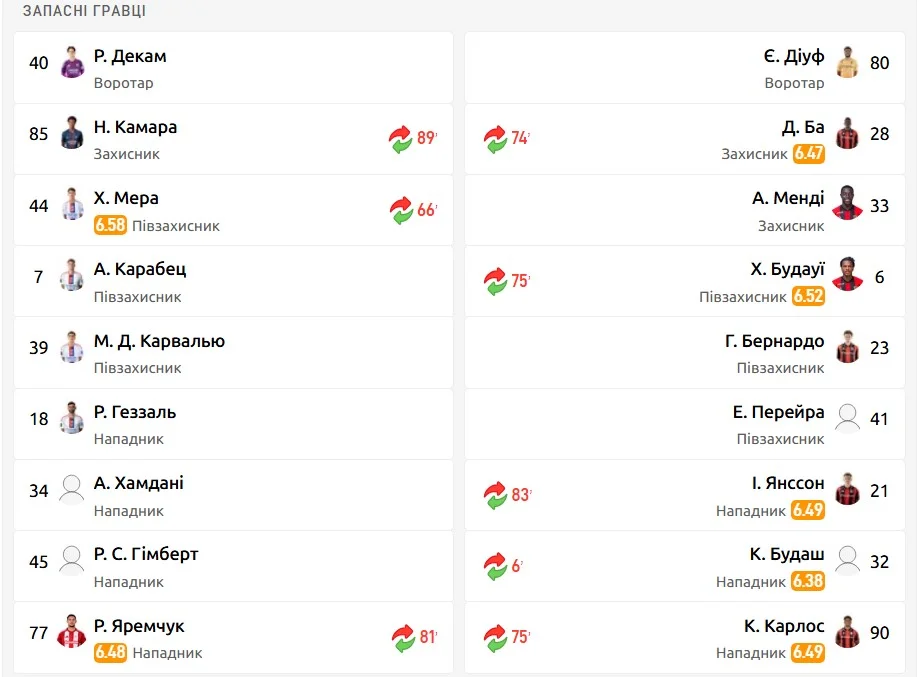This screenshot has height=677, width=919.
Task: Click rating badge 6.38 for К. Будаш
Action: click(x=808, y=581)
